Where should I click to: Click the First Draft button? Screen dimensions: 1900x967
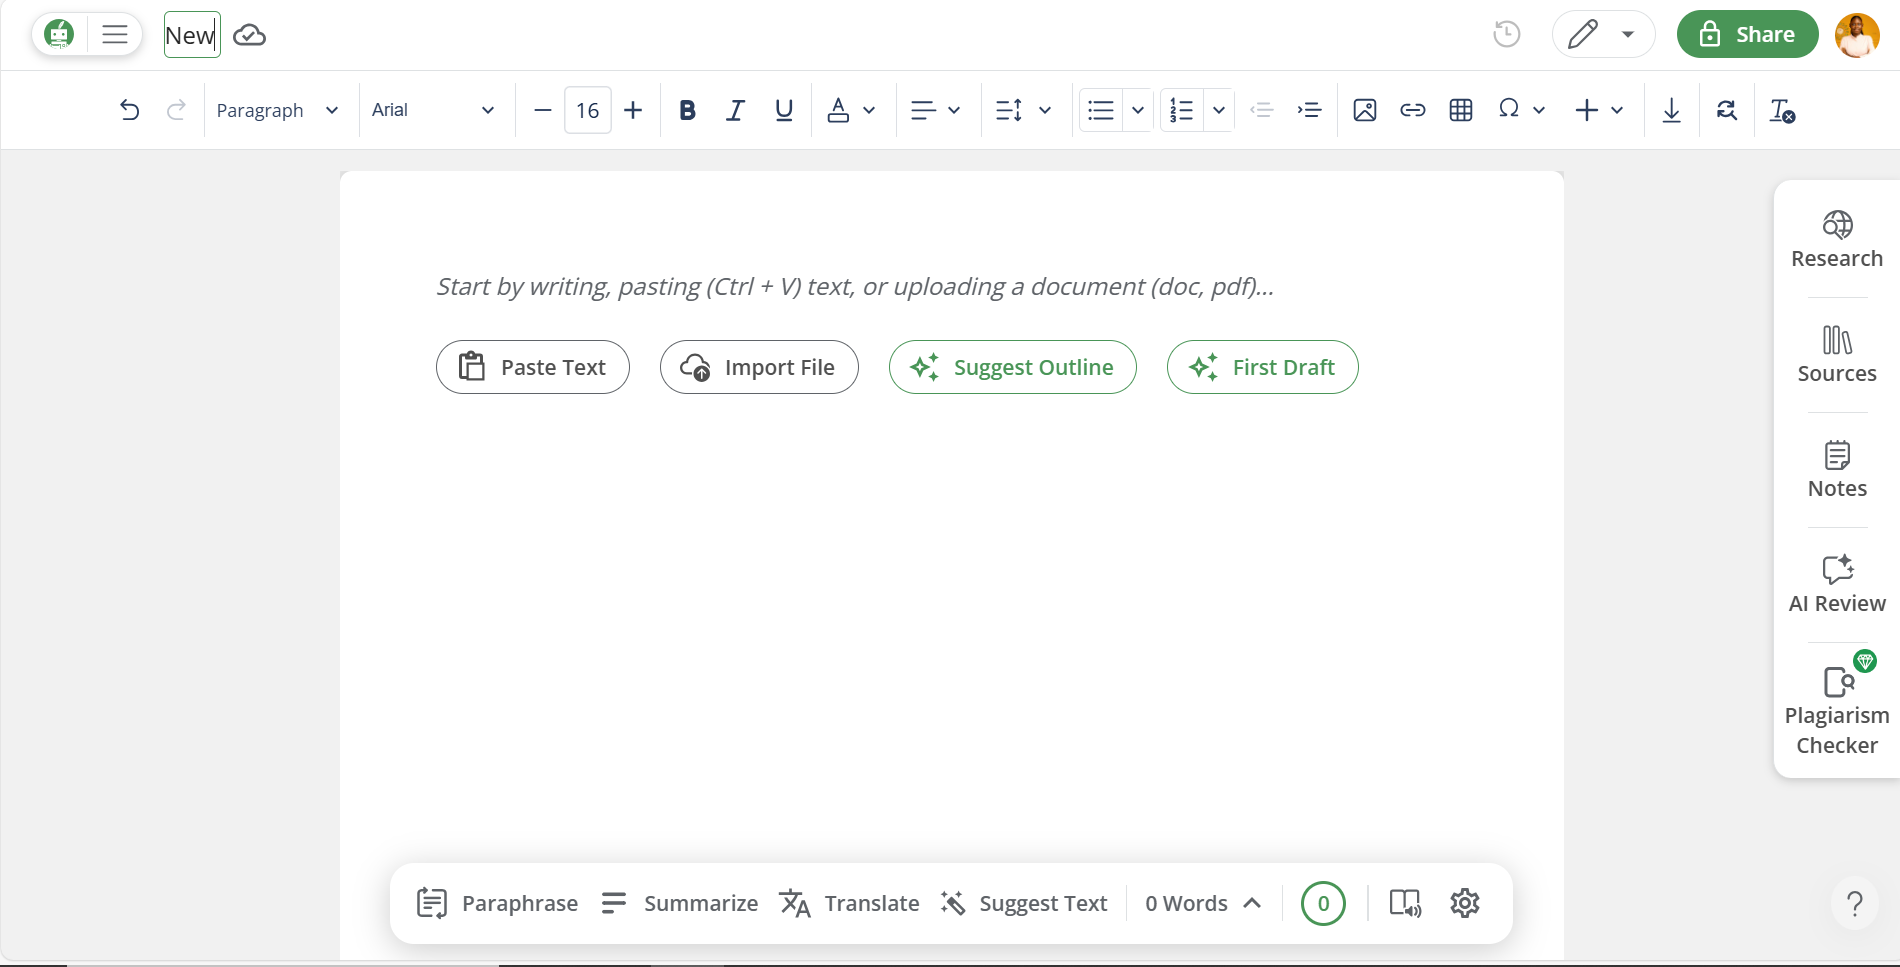tap(1263, 367)
